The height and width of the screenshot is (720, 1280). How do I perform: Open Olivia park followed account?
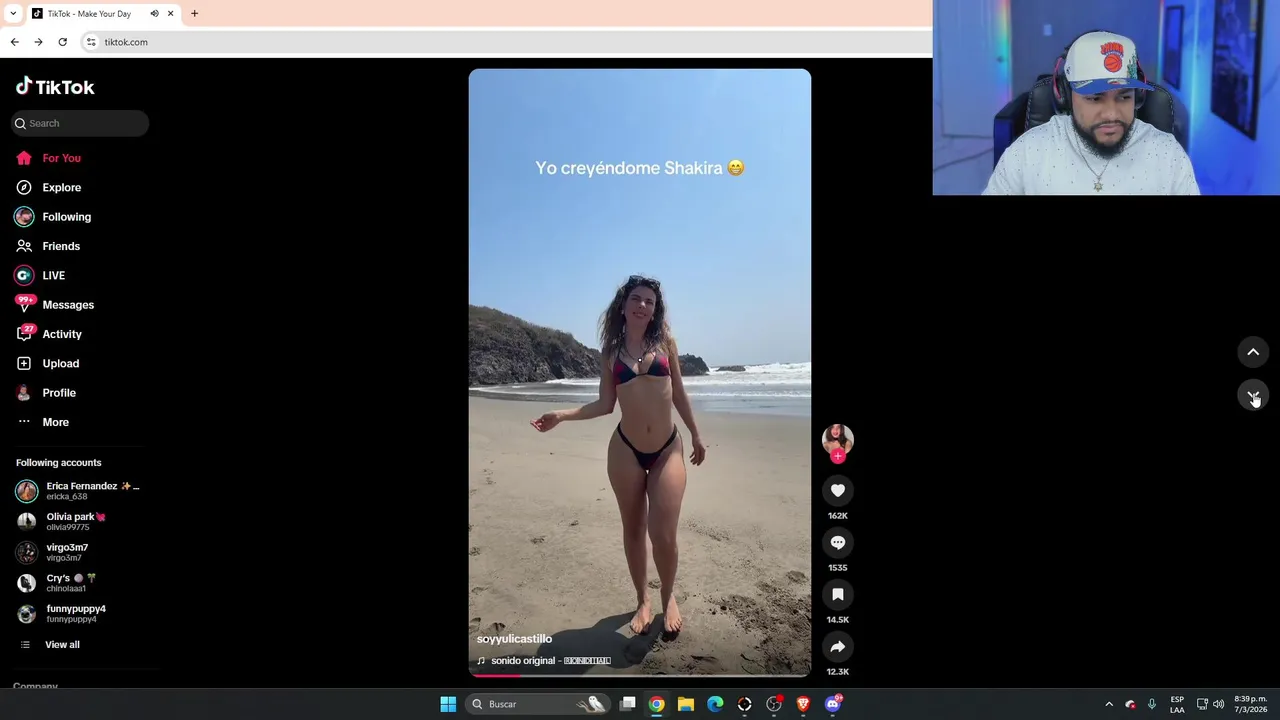click(x=62, y=521)
